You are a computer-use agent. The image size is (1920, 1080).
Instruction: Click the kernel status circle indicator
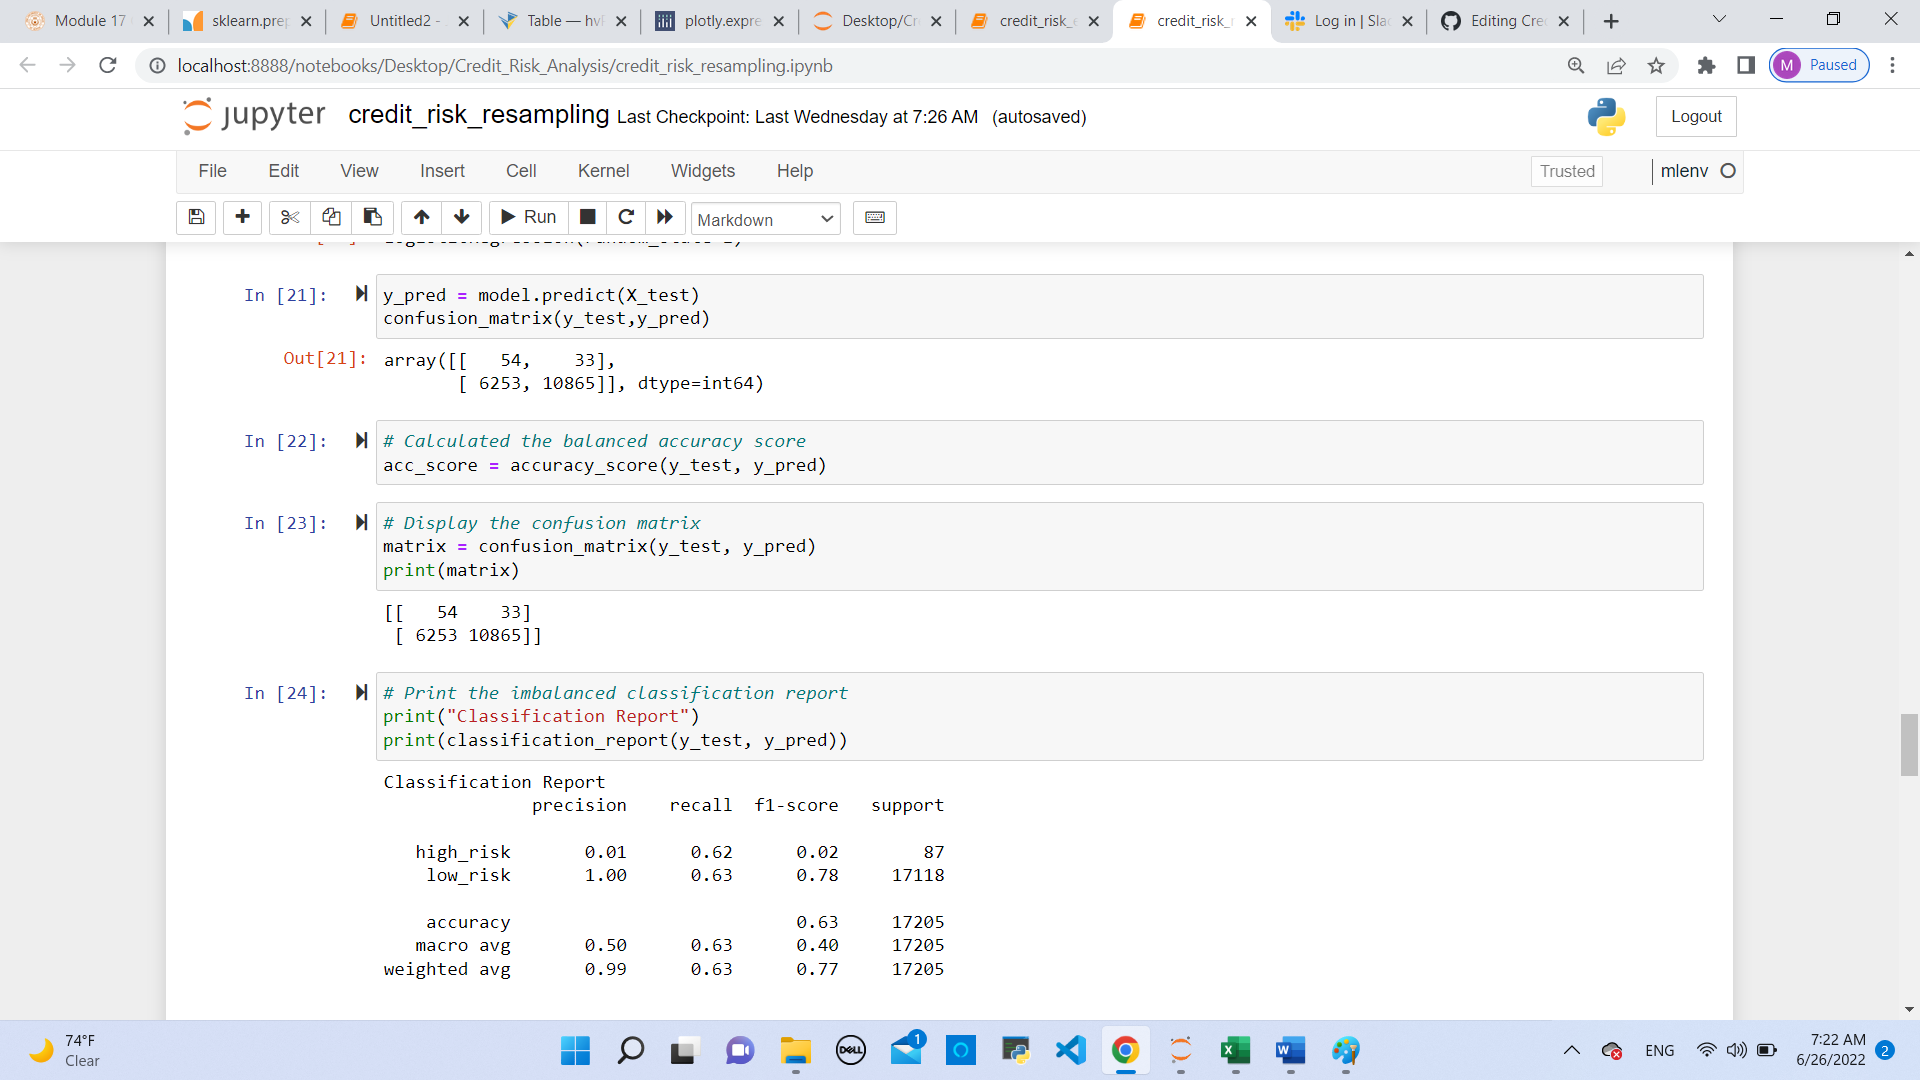coord(1729,171)
